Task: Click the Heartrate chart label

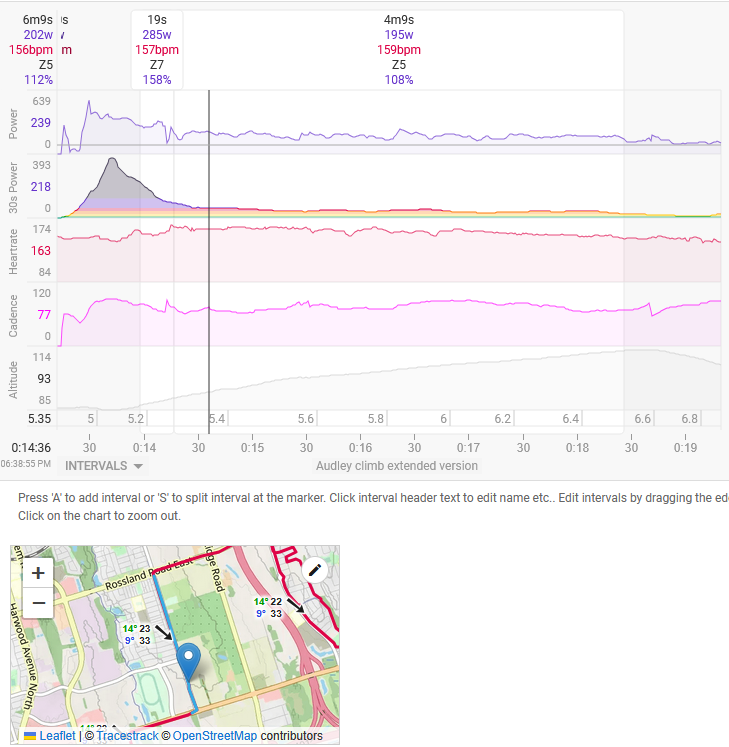Action: coord(13,252)
